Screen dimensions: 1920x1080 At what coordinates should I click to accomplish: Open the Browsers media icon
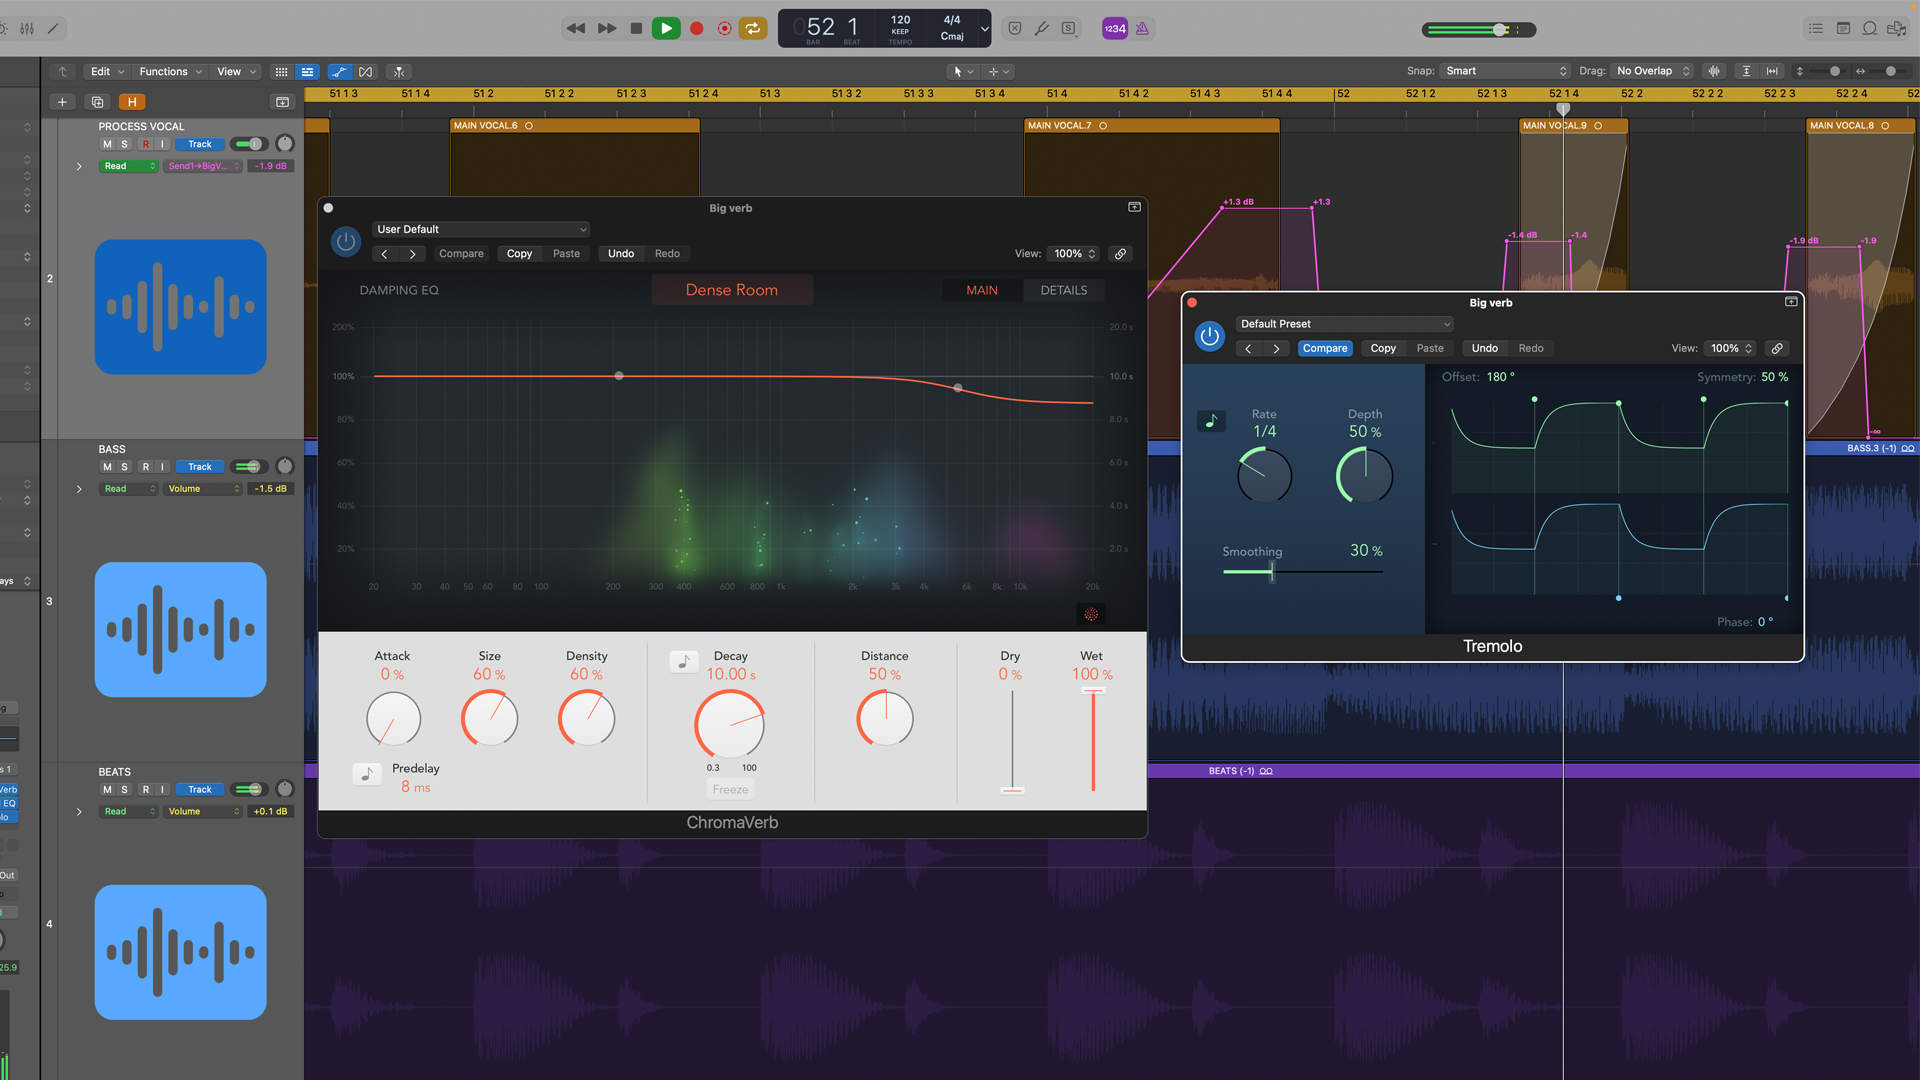click(x=1896, y=28)
